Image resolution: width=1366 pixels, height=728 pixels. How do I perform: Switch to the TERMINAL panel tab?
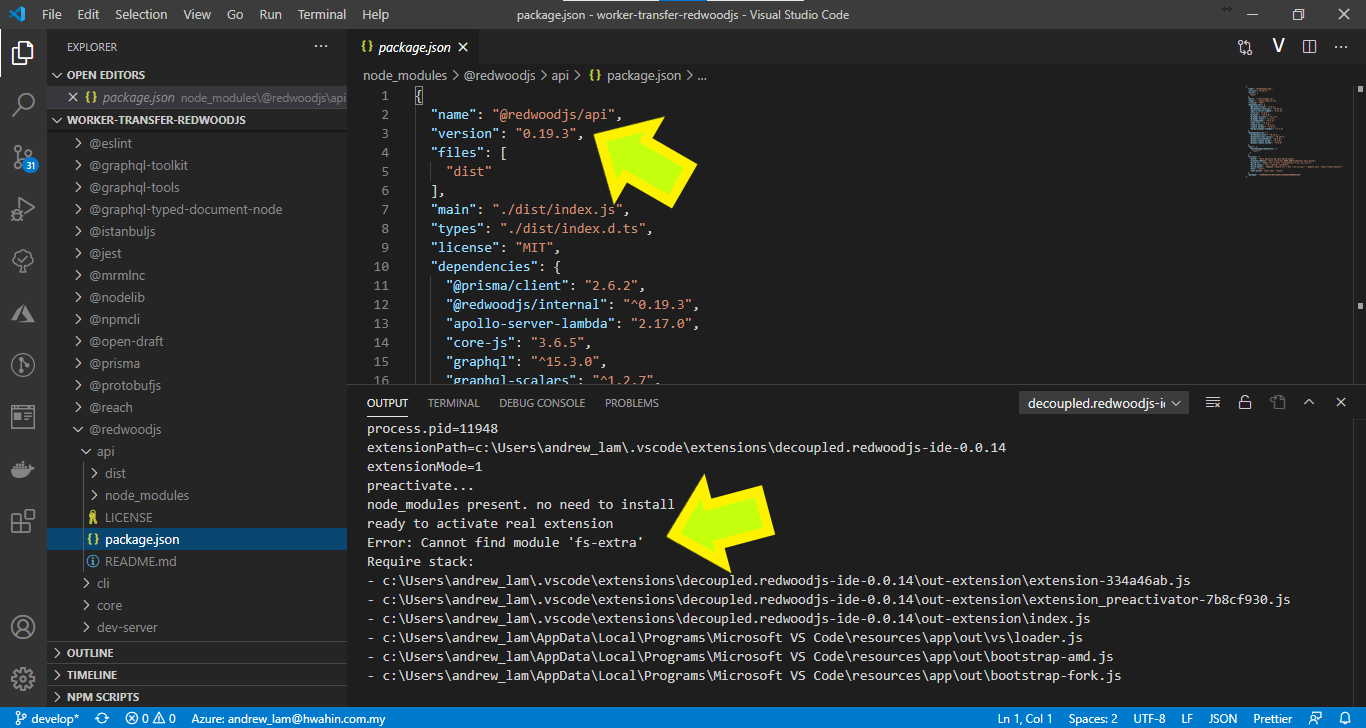(x=454, y=403)
